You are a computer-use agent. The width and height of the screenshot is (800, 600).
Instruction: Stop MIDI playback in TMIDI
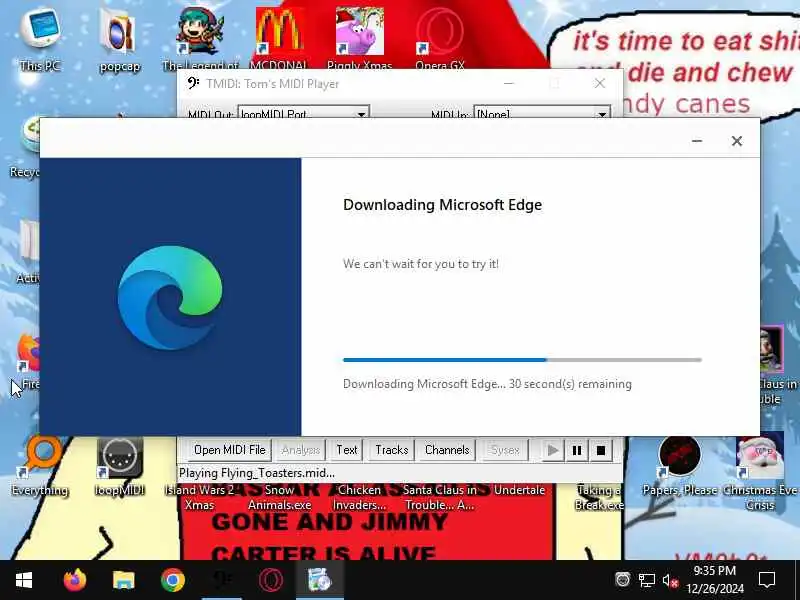(x=601, y=450)
